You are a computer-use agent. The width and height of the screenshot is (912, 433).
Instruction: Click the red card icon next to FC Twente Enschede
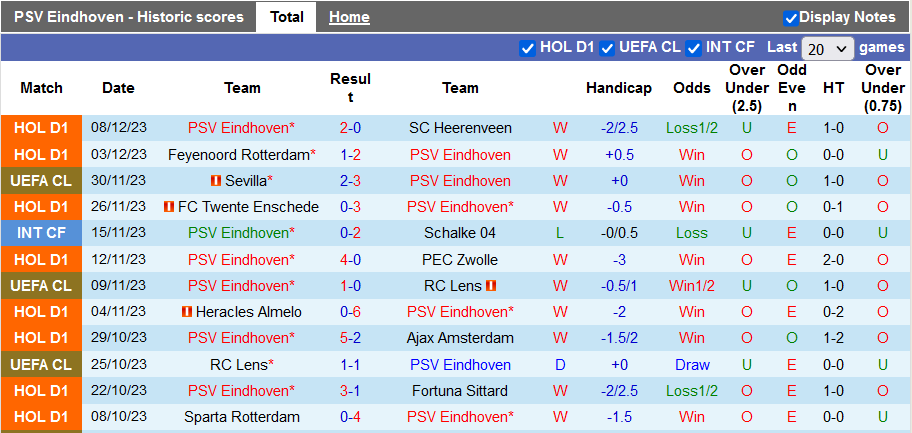click(x=169, y=207)
